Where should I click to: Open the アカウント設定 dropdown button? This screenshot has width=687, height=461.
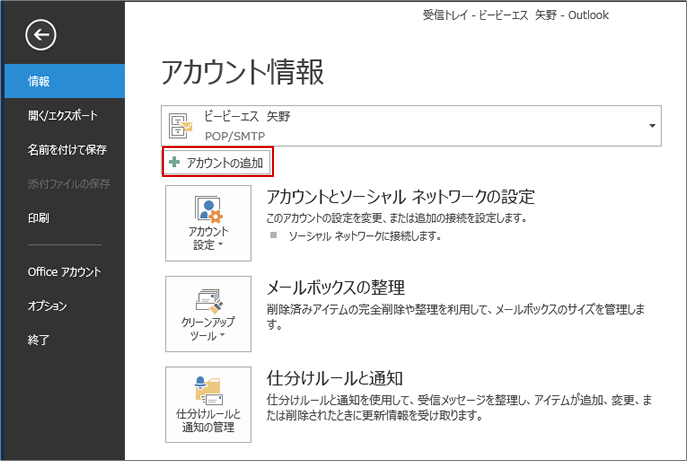coord(208,223)
